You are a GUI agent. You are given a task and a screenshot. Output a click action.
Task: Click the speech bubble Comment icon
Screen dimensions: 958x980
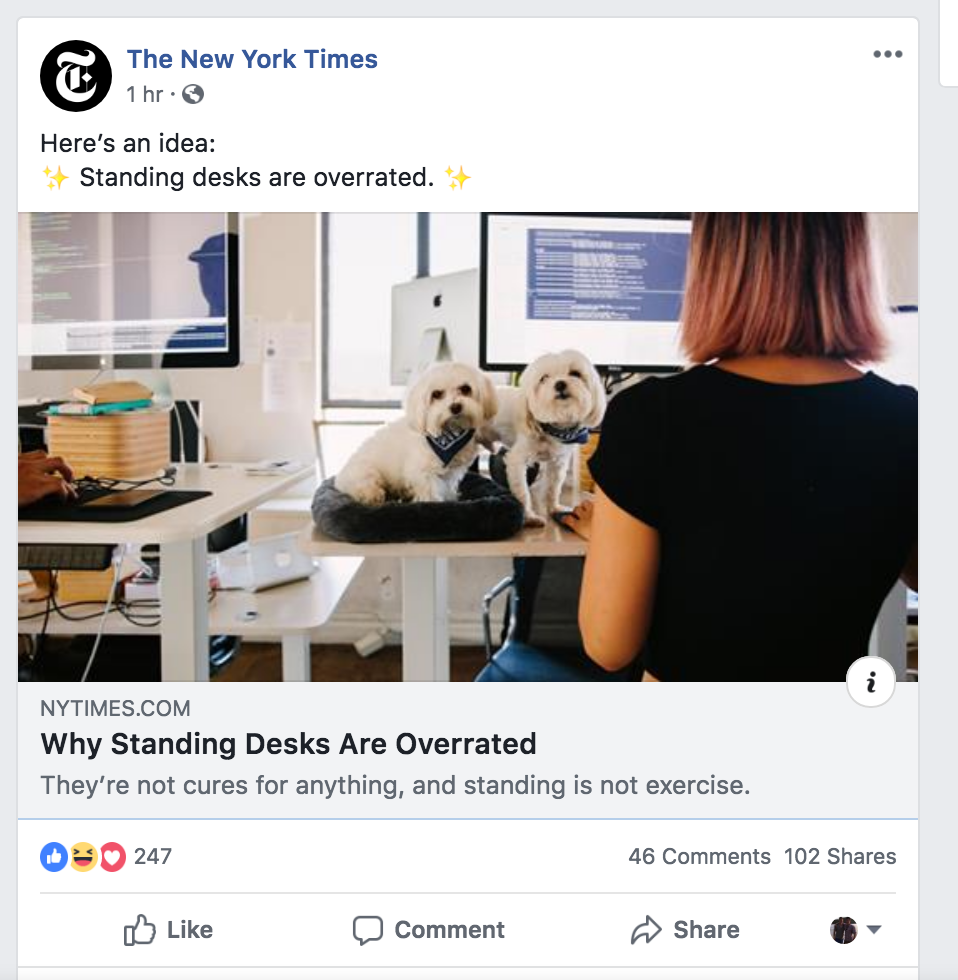click(x=367, y=929)
